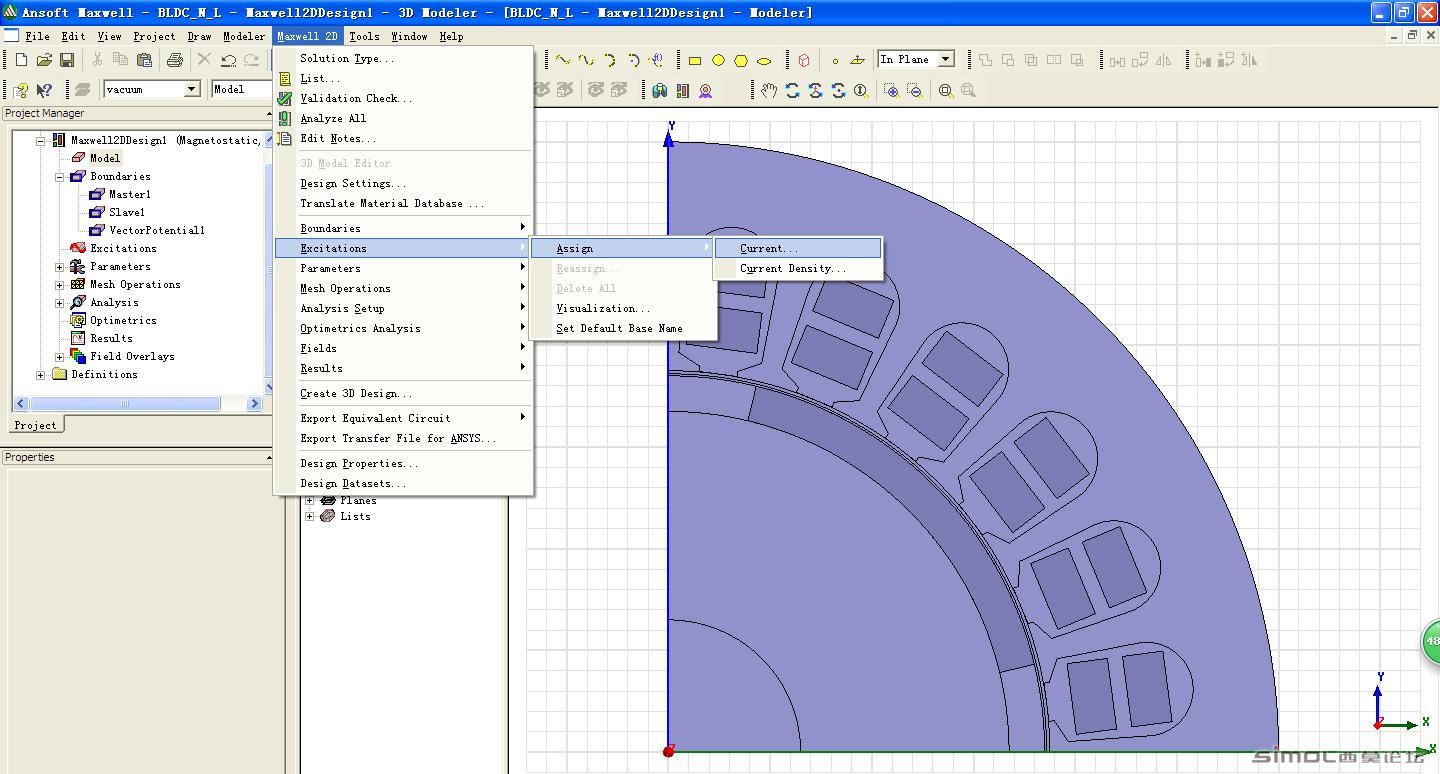1440x774 pixels.
Task: Select Excitations item in project tree
Action: [123, 248]
